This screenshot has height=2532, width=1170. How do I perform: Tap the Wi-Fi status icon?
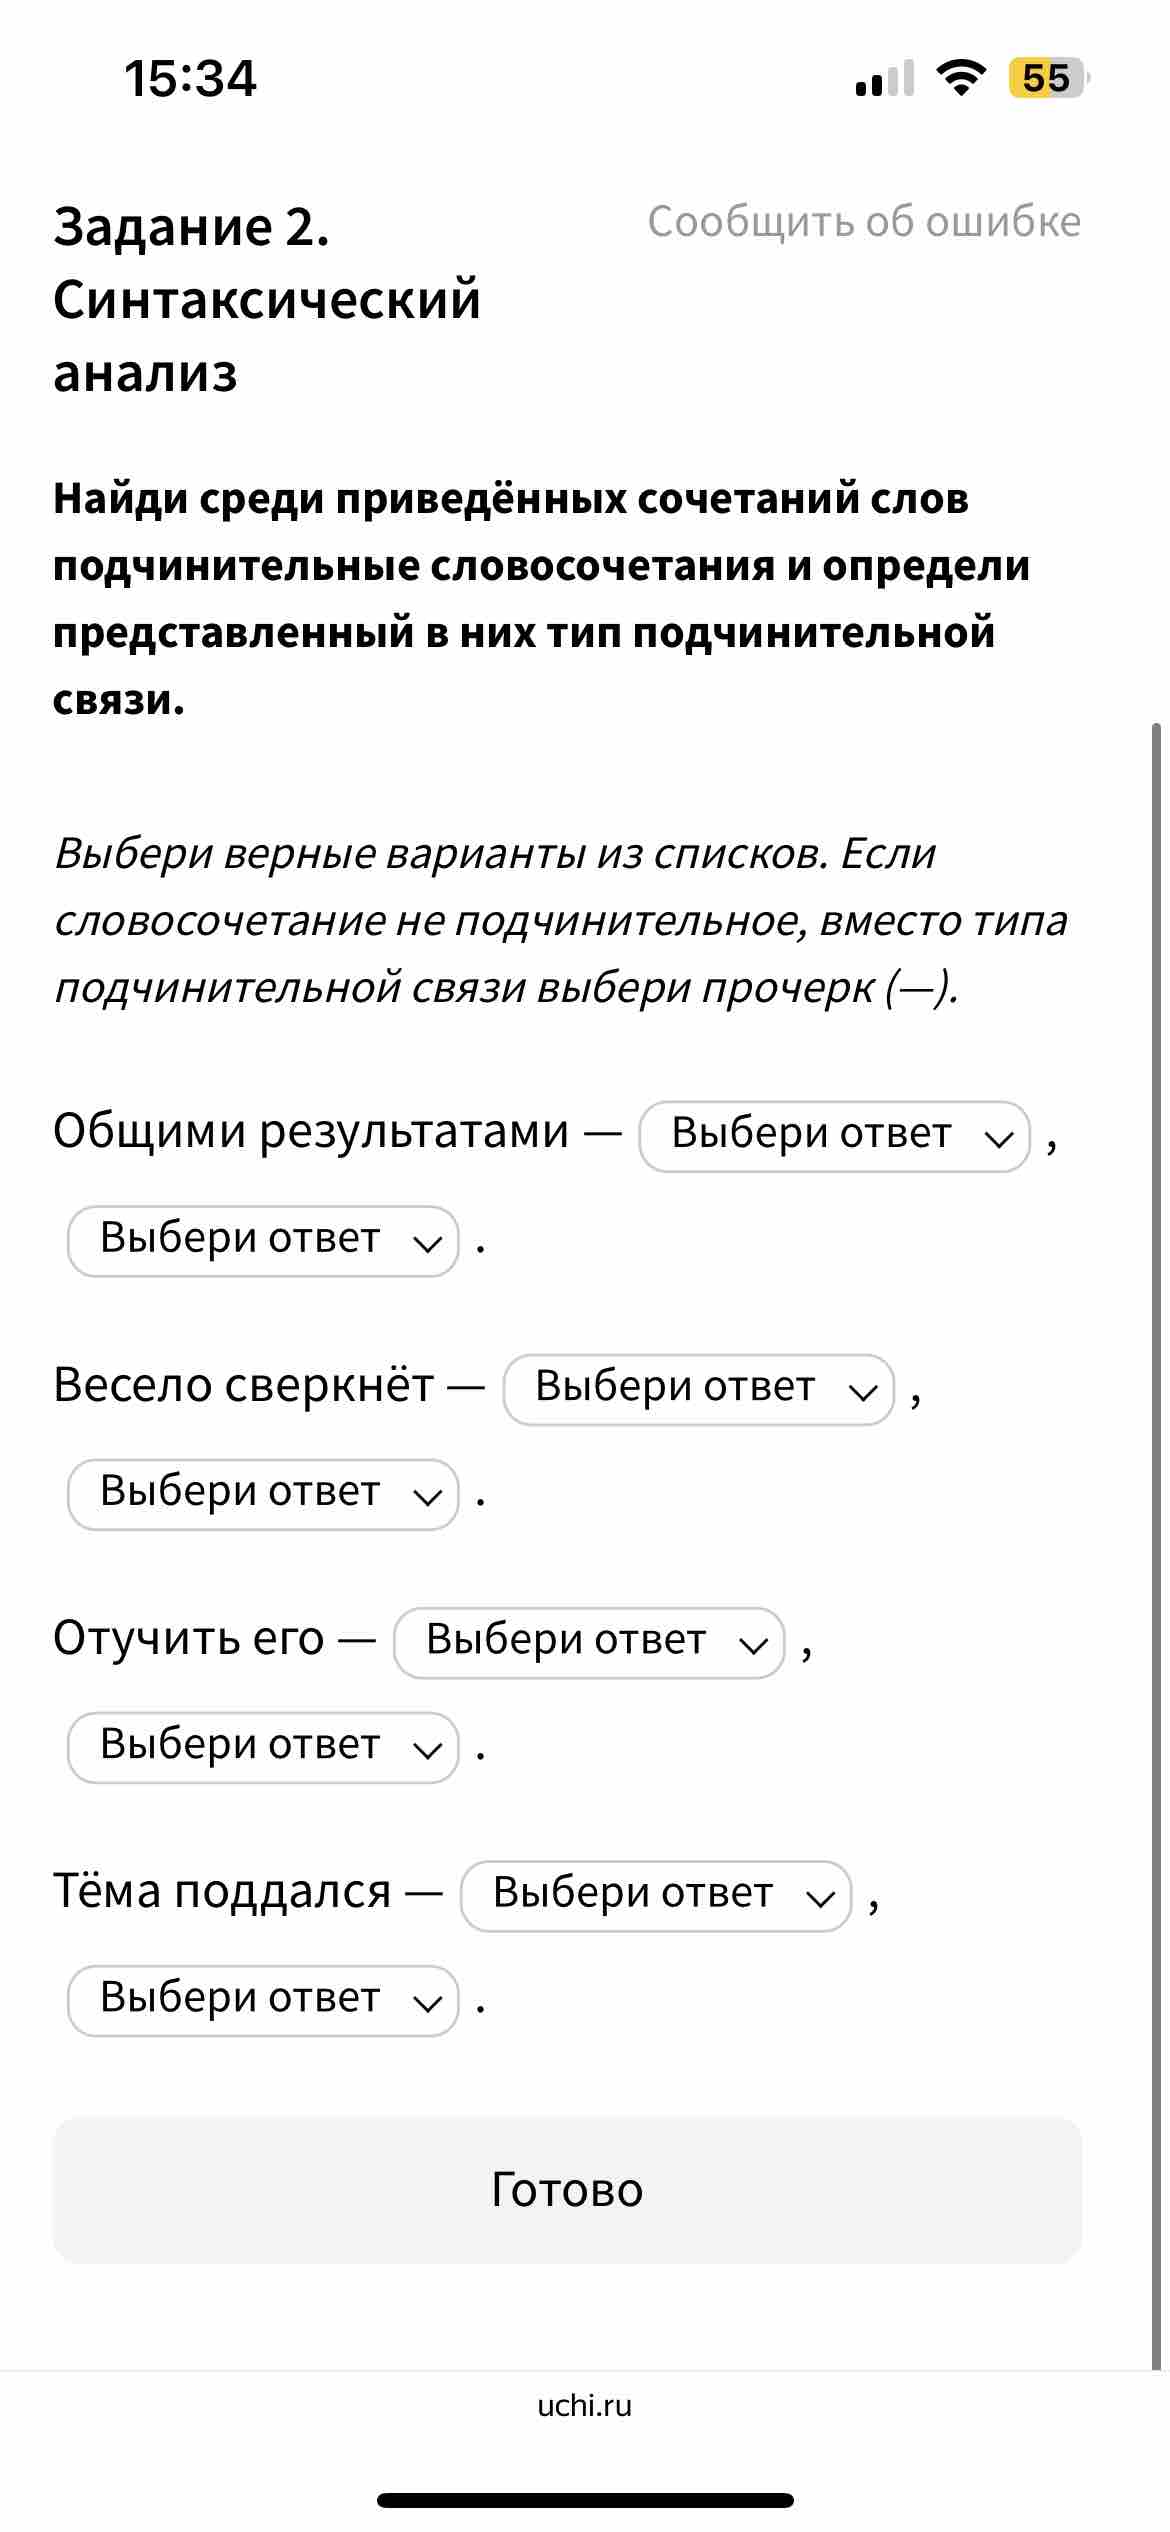(x=961, y=77)
